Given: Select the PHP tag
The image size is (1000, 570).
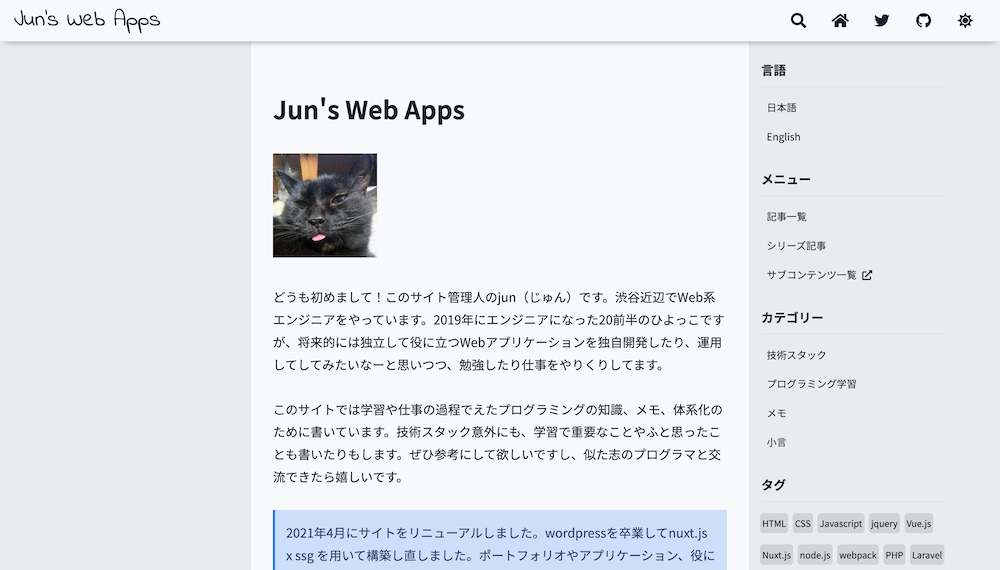Looking at the screenshot, I should (x=894, y=555).
